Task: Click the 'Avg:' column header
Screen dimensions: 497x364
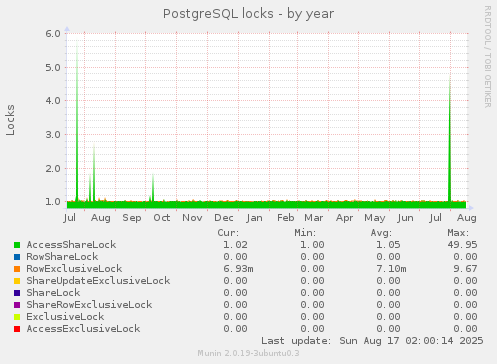Action: [381, 233]
